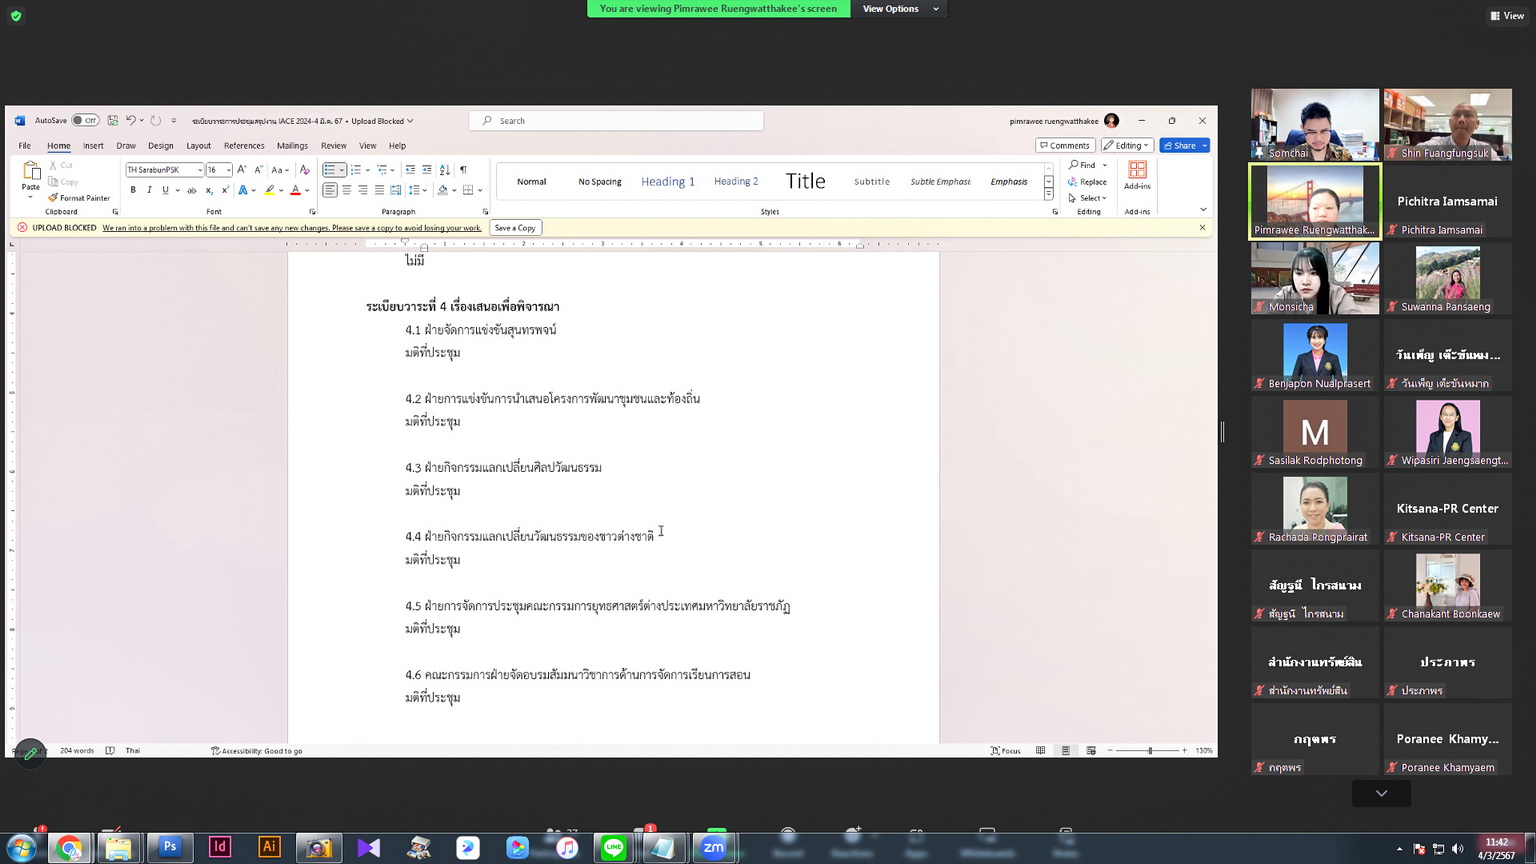Toggle Bold formatting
Screen dimensions: 1536x864
(x=133, y=190)
